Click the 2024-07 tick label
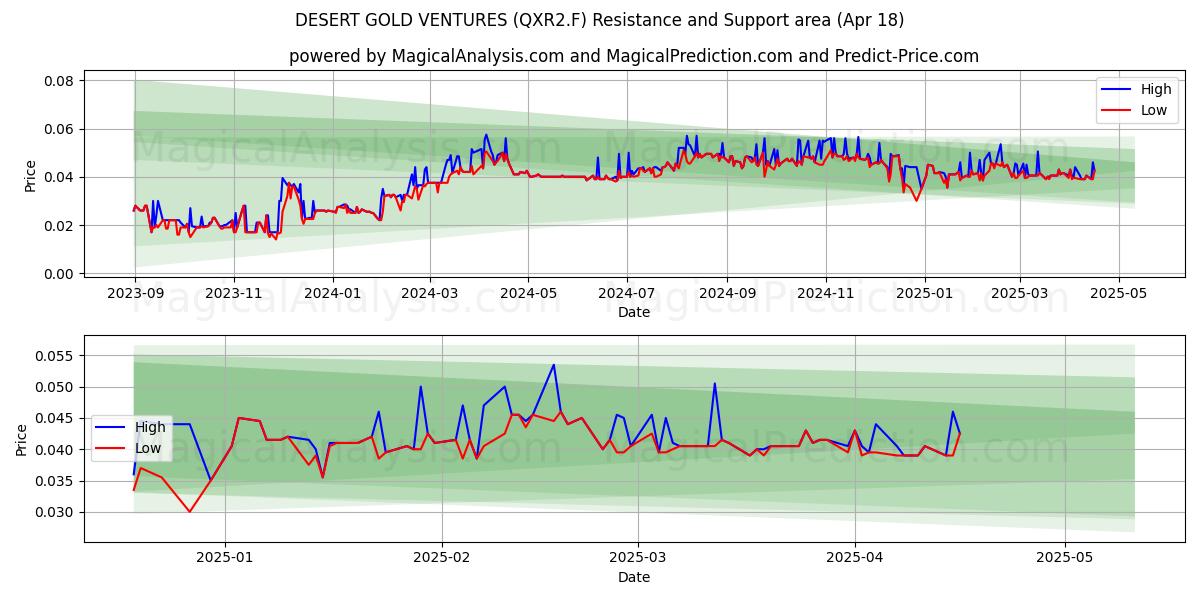Viewport: 1200px width, 600px height. 627,293
